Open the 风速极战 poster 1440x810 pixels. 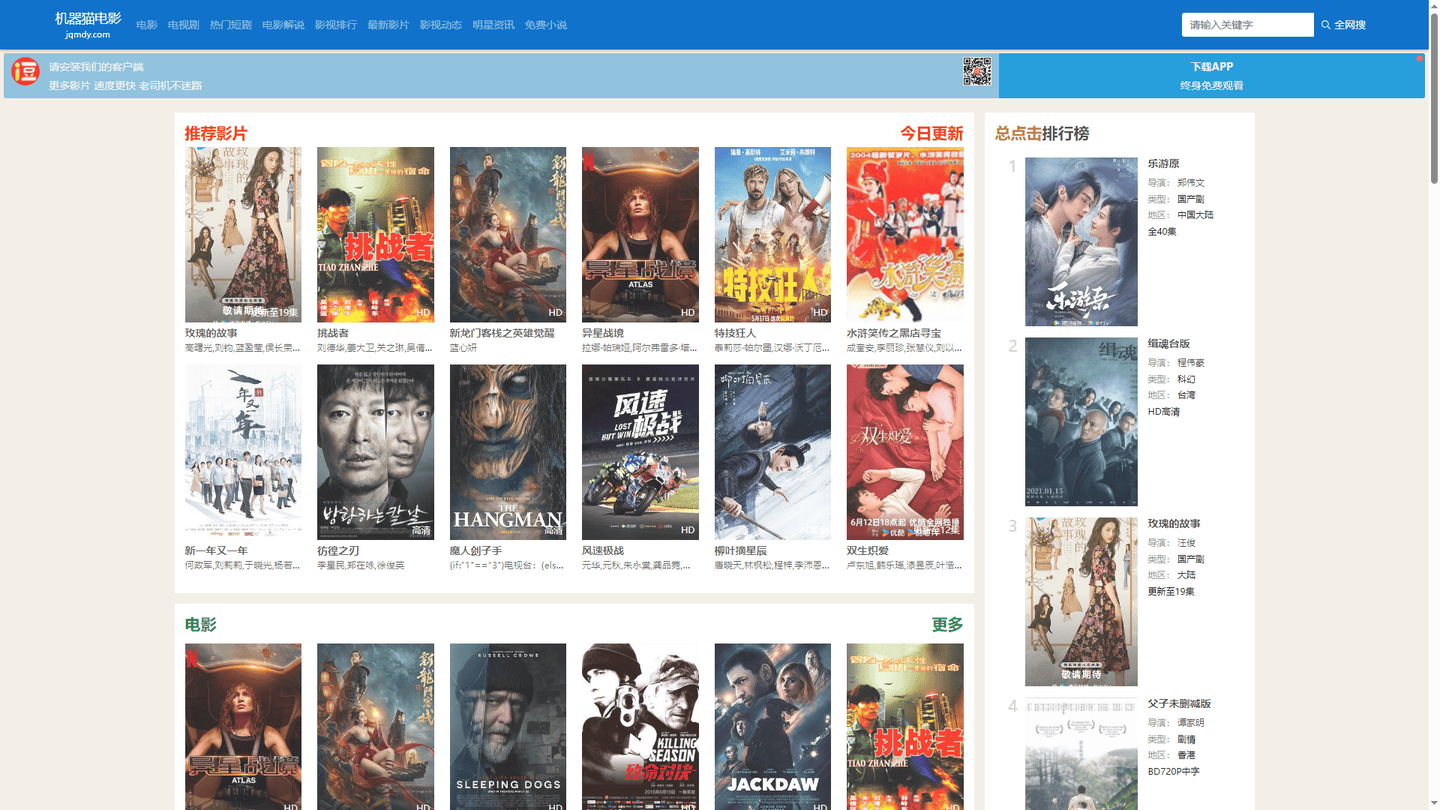coord(640,452)
